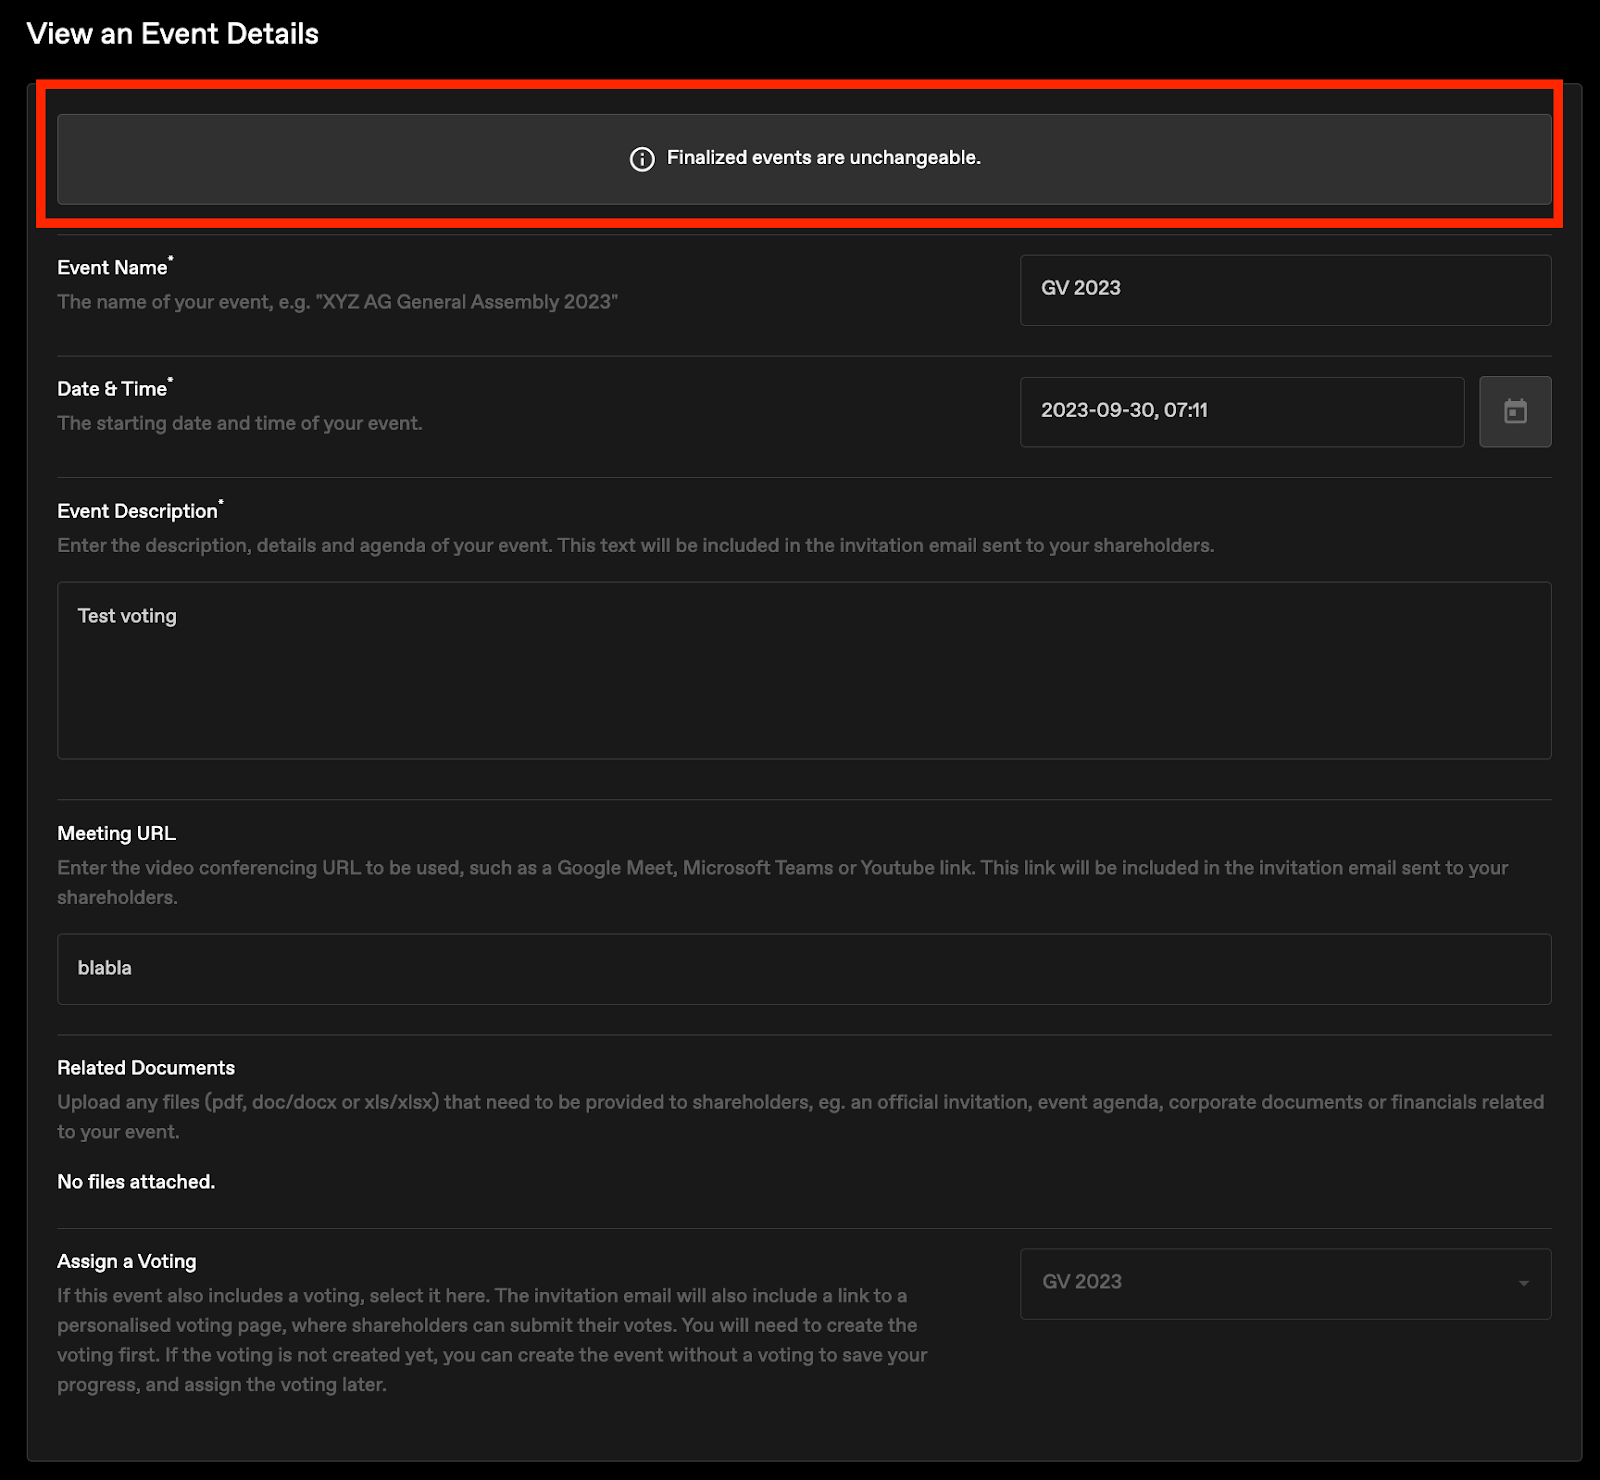The width and height of the screenshot is (1600, 1480).
Task: Click the "Meeting URL" section label
Action: pyautogui.click(x=116, y=833)
